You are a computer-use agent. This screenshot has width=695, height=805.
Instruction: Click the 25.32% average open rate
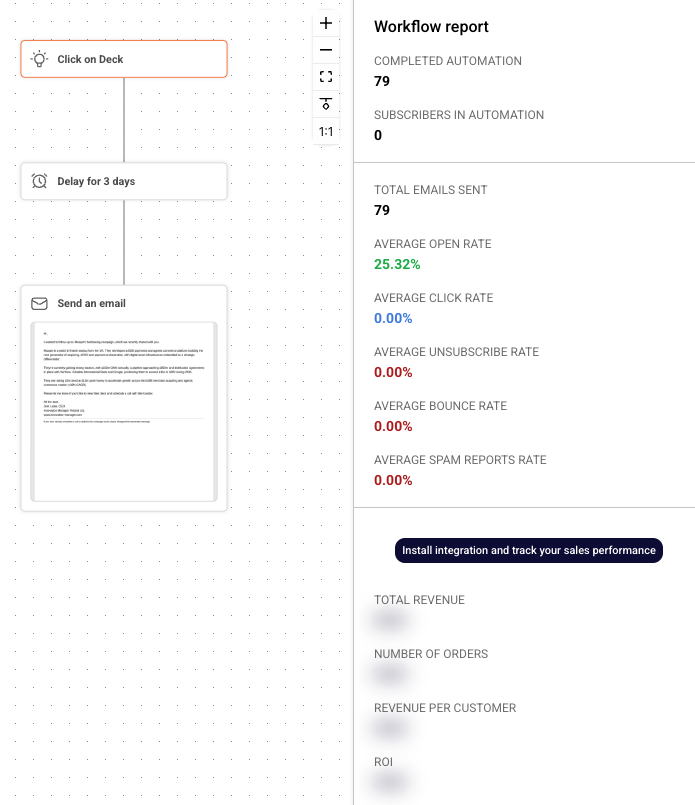click(397, 264)
